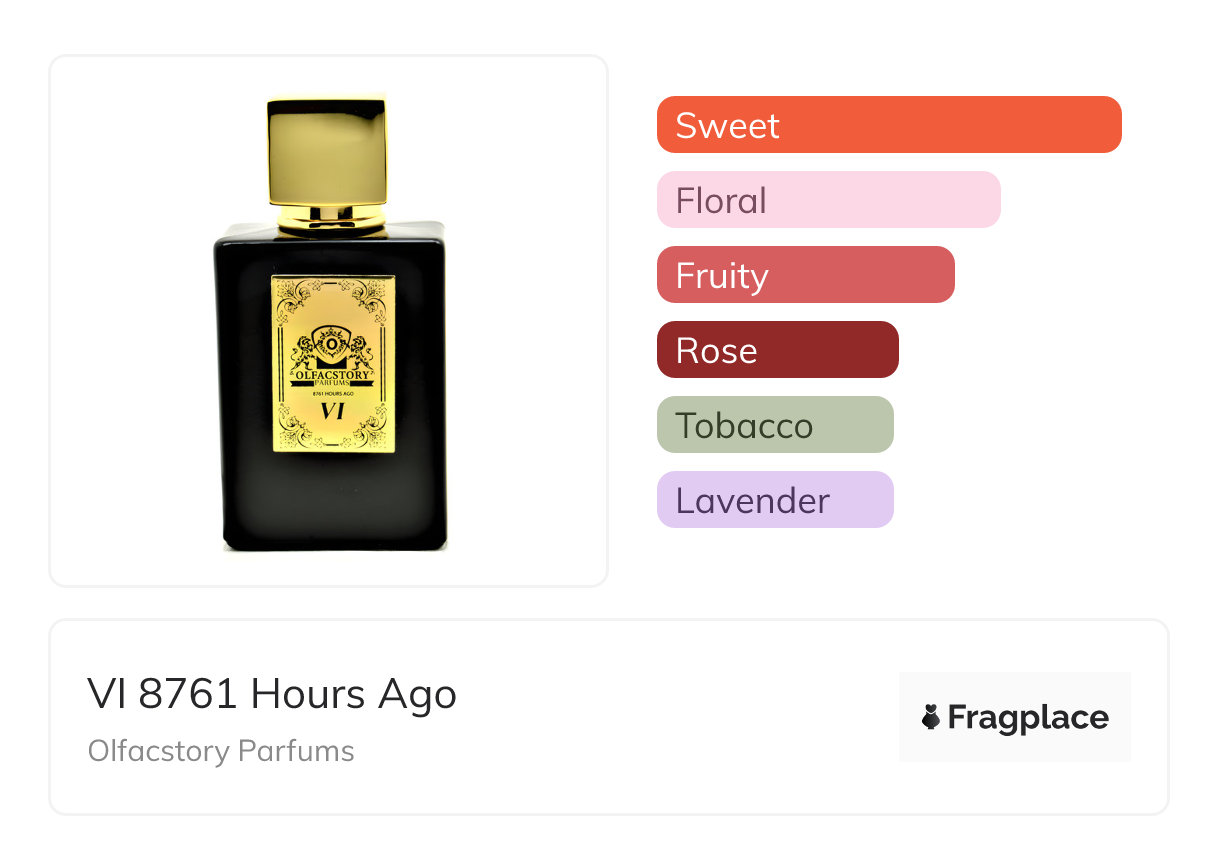The image size is (1218, 864).
Task: Pick the dark red Rose accord bar
Action: 778,350
